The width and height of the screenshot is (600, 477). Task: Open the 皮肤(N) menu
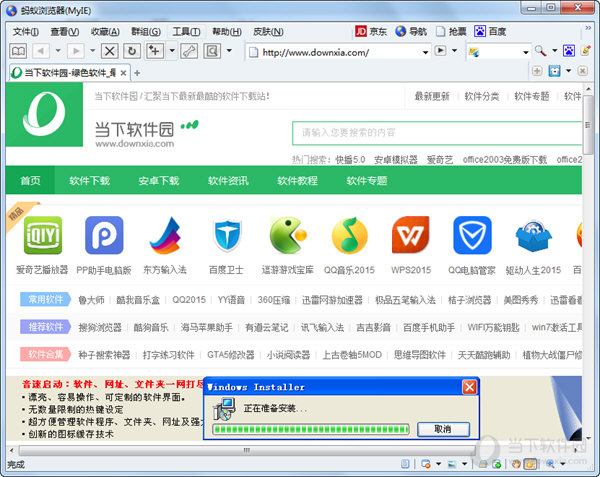(268, 32)
